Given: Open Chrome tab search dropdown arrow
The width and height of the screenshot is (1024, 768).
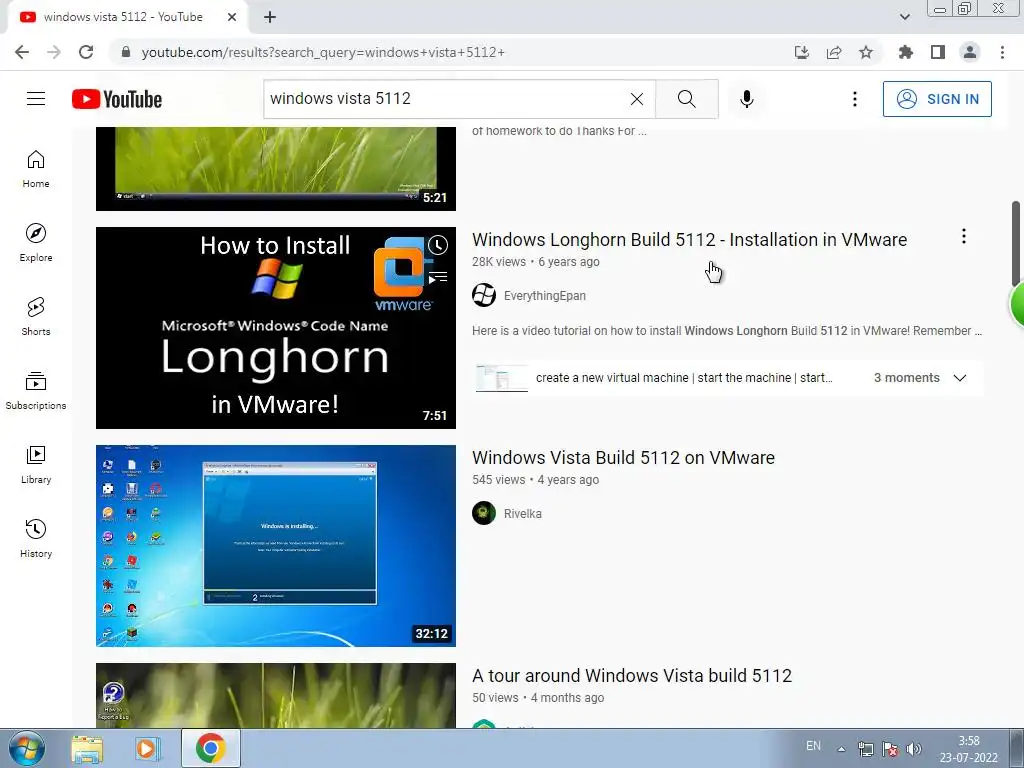Looking at the screenshot, I should tap(904, 17).
